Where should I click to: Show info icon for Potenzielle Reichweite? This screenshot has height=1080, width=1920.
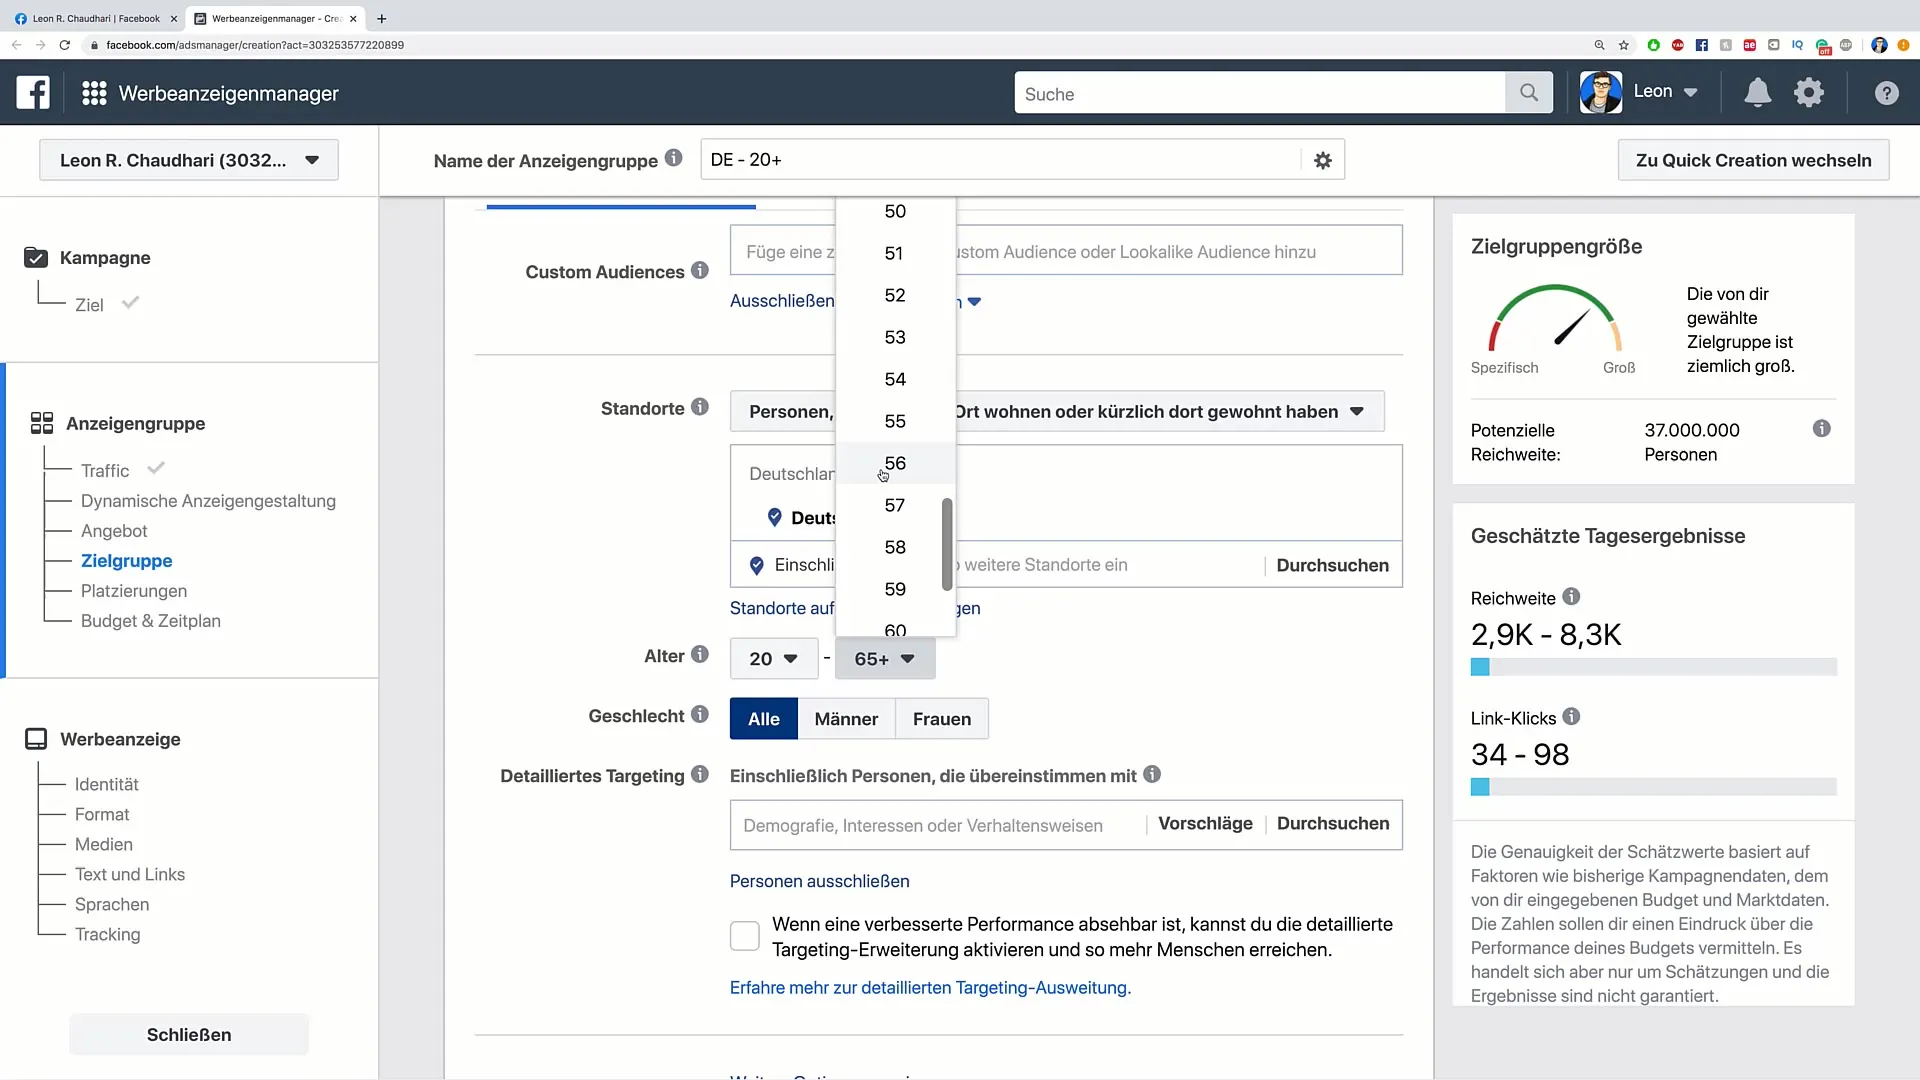pos(1822,429)
